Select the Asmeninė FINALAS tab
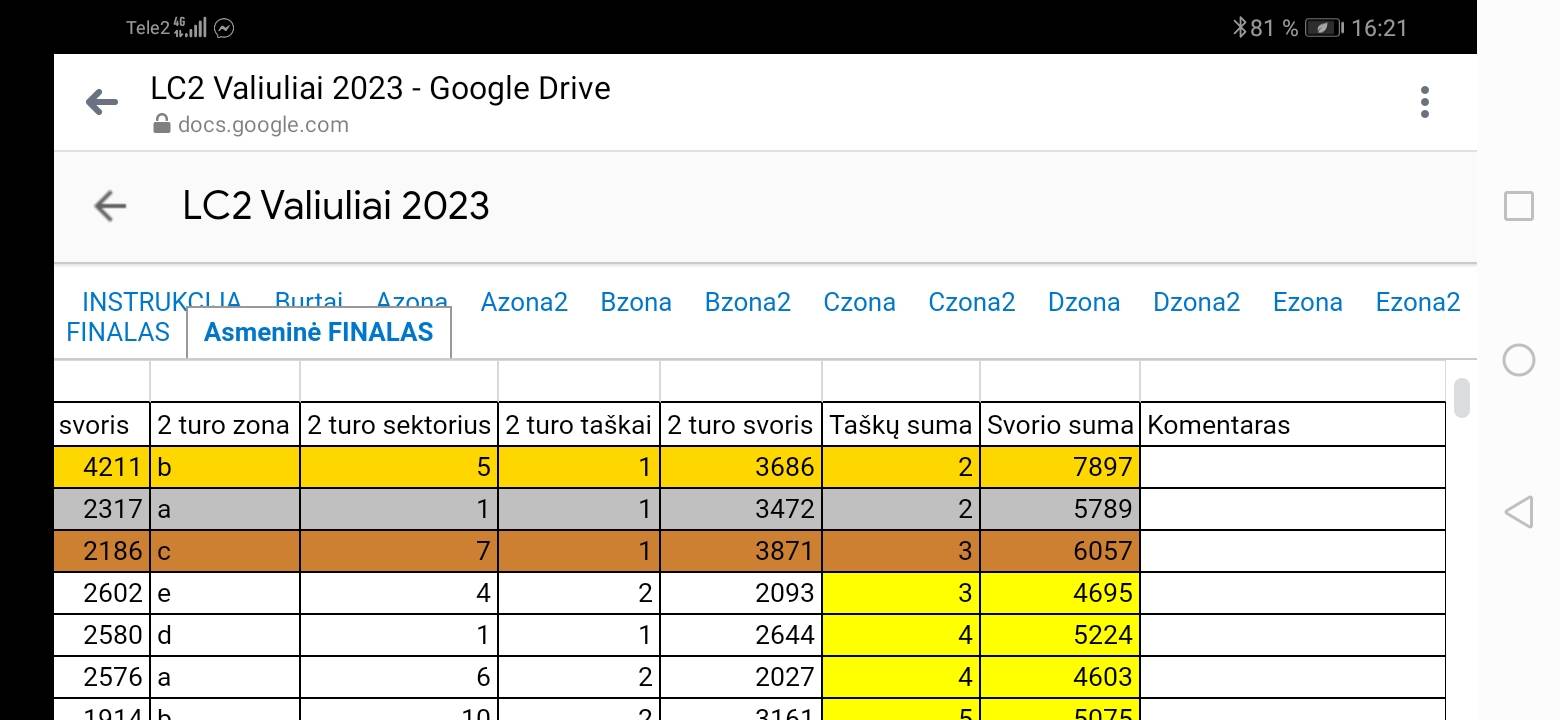Viewport: 1560px width, 720px height. tap(318, 333)
